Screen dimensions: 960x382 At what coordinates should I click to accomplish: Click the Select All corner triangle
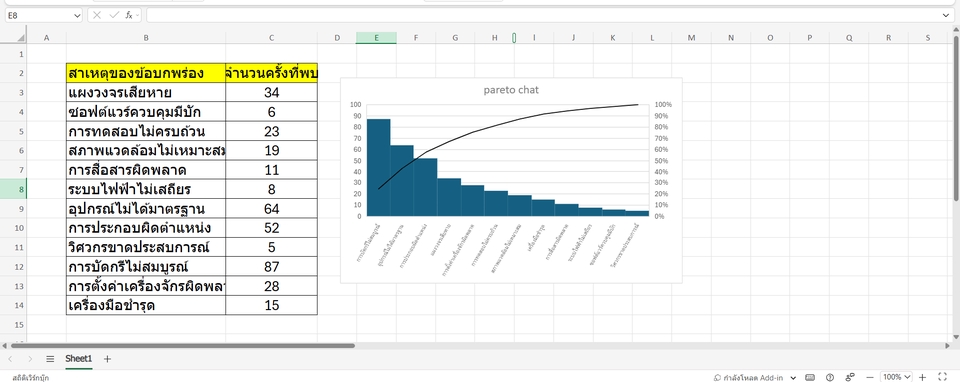21,38
